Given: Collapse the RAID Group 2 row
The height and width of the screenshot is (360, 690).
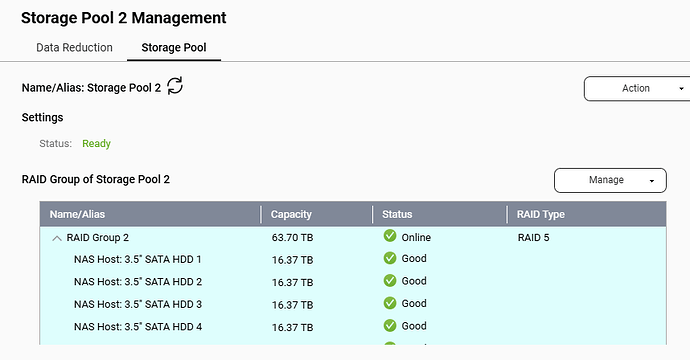Looking at the screenshot, I should point(57,239).
